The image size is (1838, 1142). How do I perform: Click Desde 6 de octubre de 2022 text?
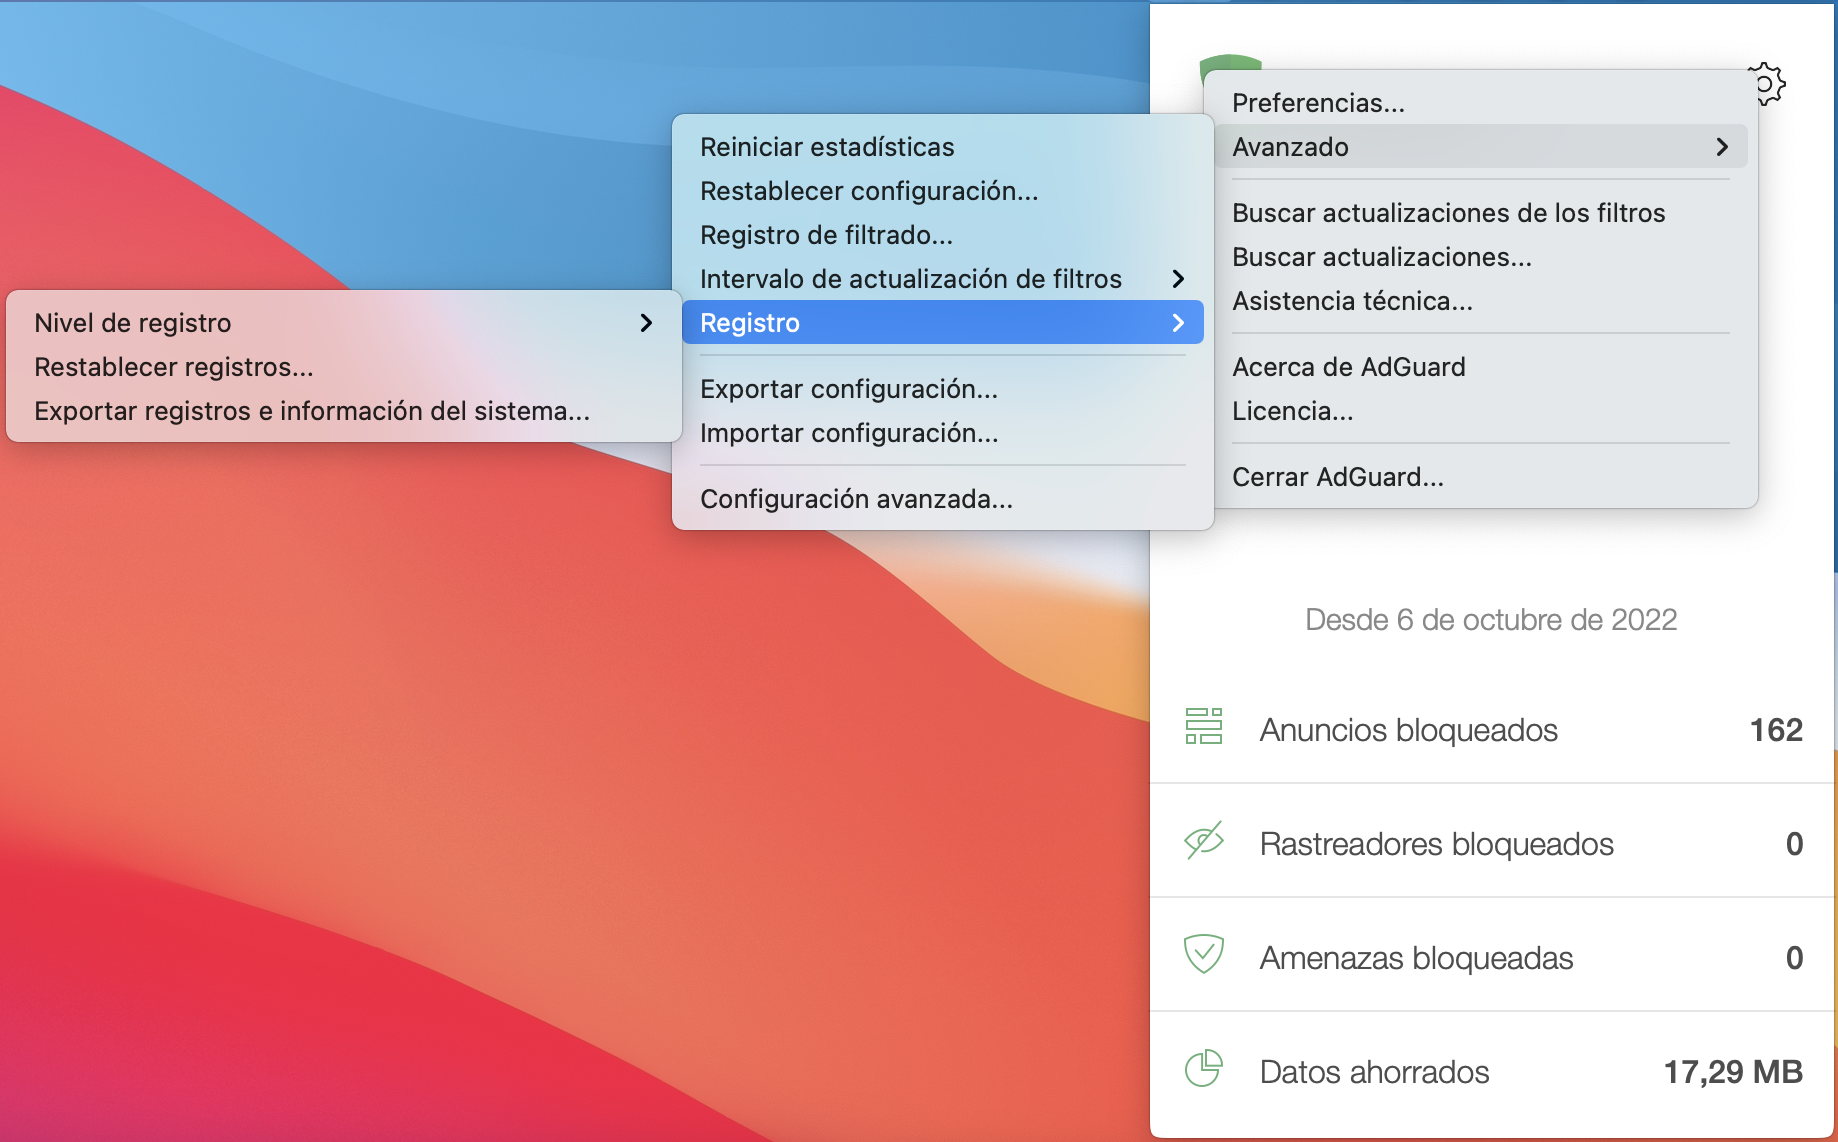click(x=1491, y=620)
